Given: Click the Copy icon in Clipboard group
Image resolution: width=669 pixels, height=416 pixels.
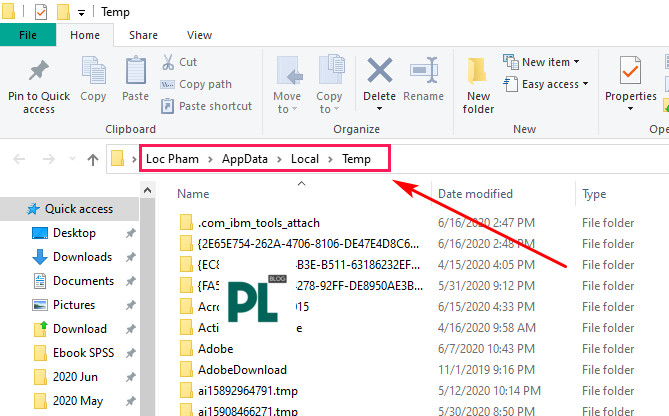Looking at the screenshot, I should (93, 70).
